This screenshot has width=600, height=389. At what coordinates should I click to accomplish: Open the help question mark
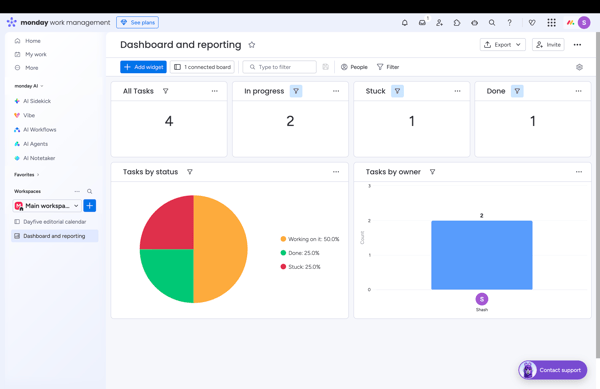pyautogui.click(x=509, y=23)
